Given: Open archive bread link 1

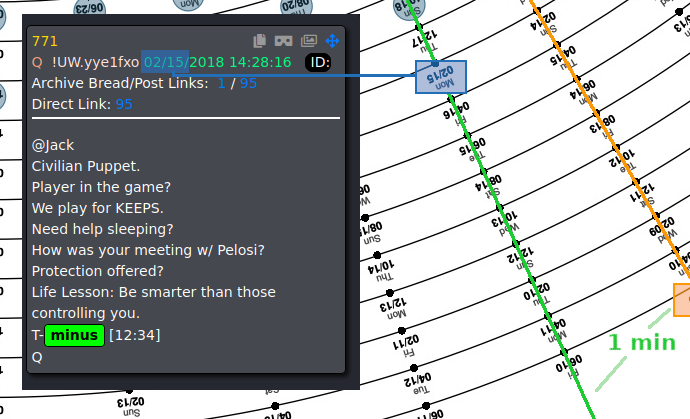Looking at the screenshot, I should tap(221, 83).
